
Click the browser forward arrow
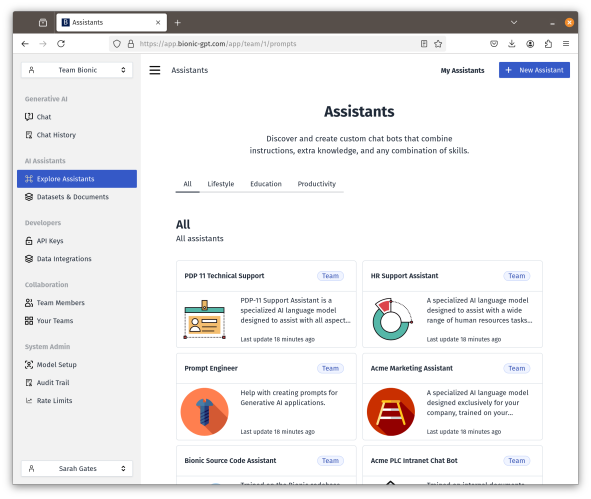click(43, 44)
